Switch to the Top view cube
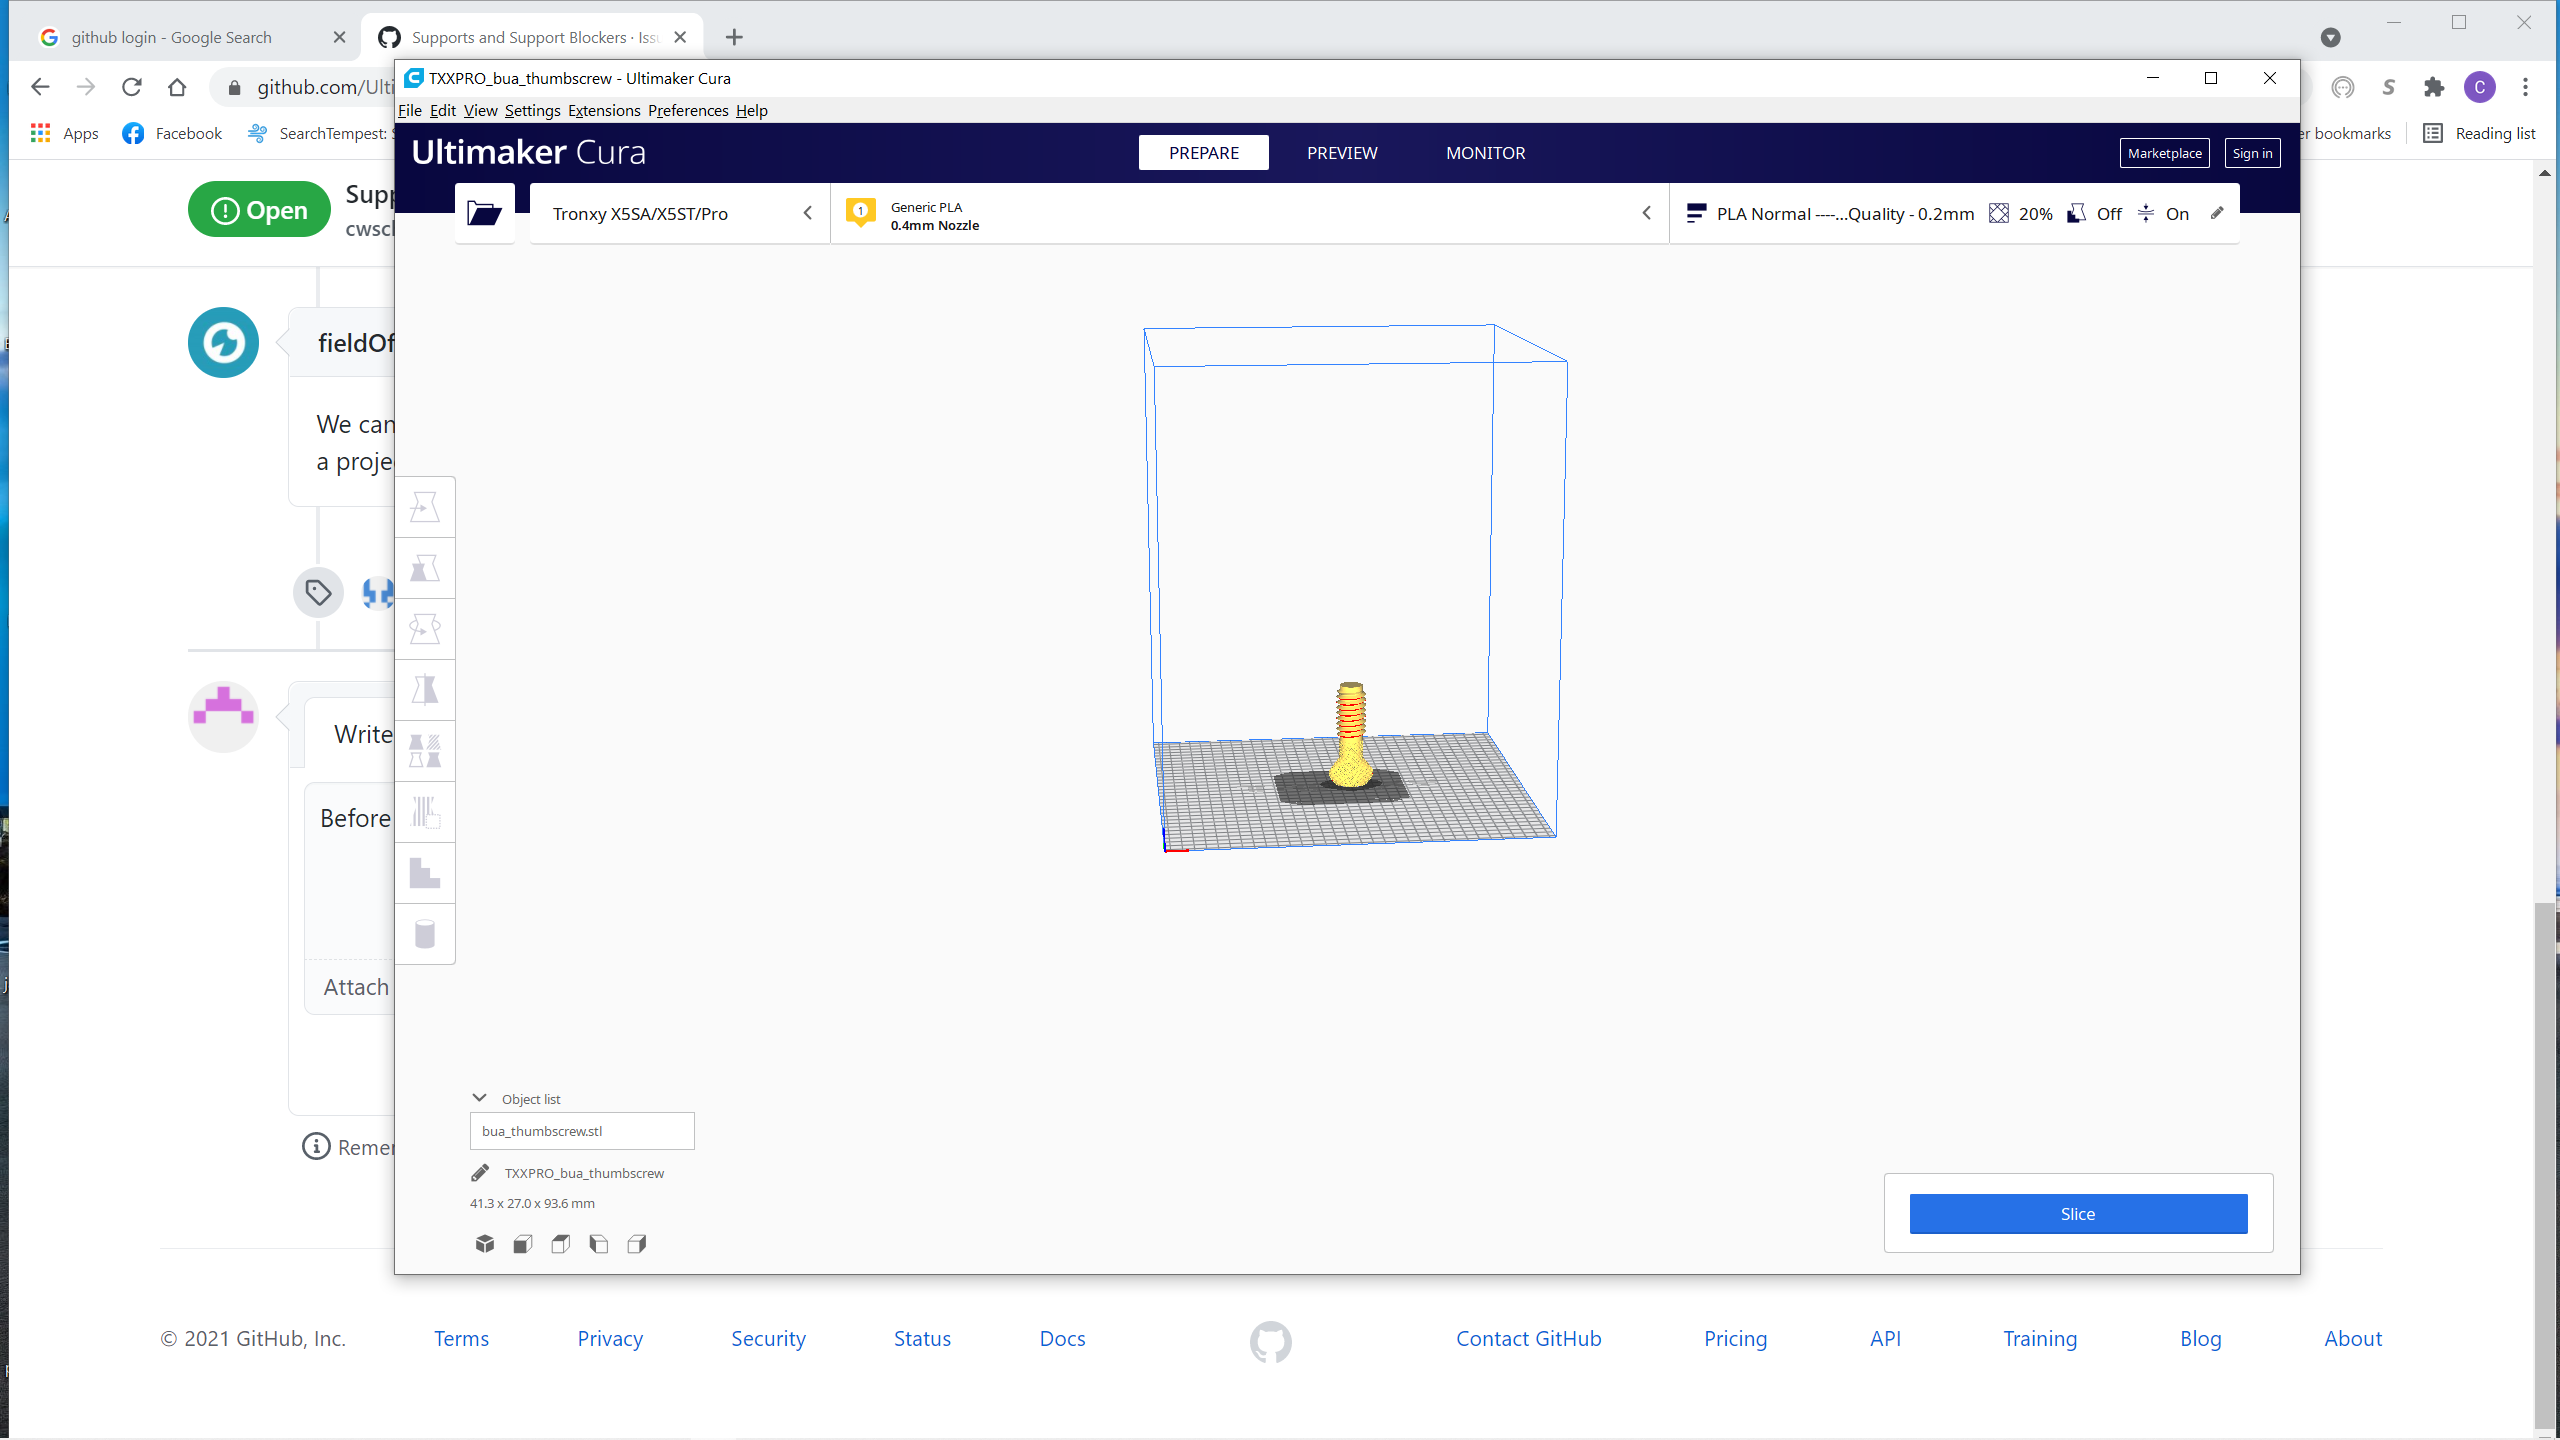This screenshot has height=1440, width=2560. [559, 1243]
